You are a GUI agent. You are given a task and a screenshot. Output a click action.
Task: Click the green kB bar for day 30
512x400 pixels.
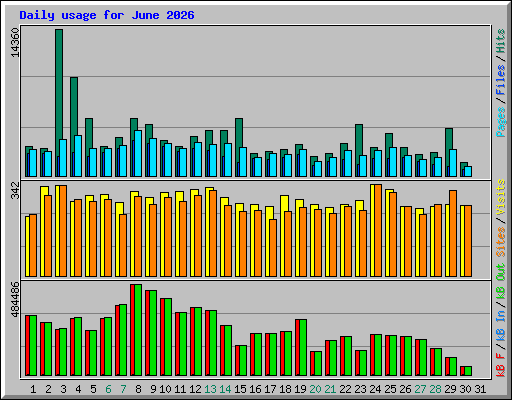[x=468, y=371]
